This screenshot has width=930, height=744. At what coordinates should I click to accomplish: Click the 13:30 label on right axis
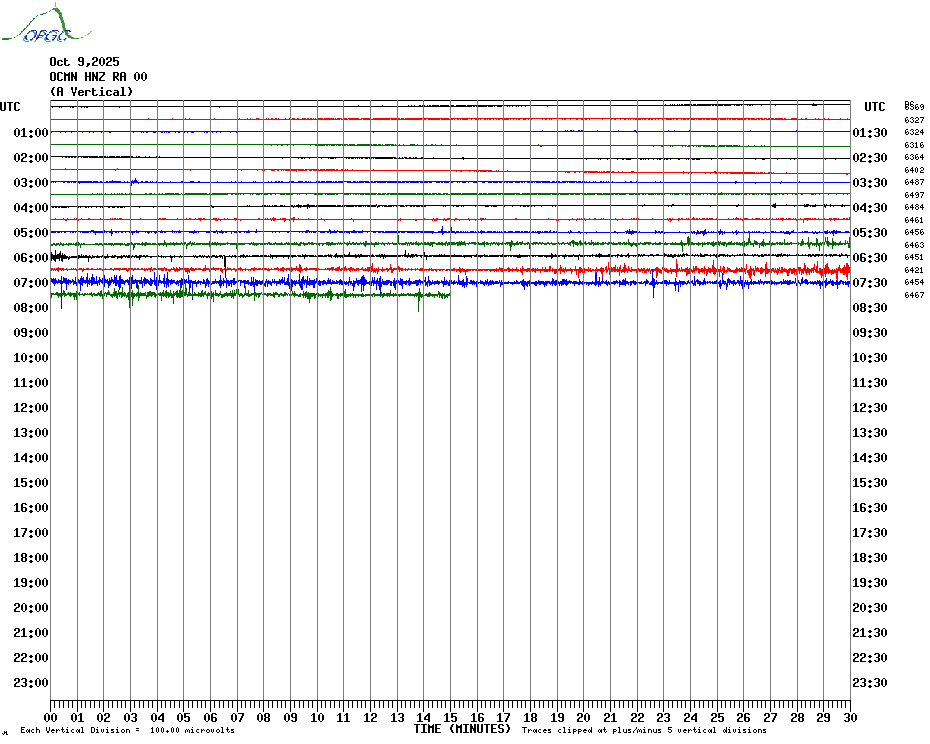click(870, 433)
